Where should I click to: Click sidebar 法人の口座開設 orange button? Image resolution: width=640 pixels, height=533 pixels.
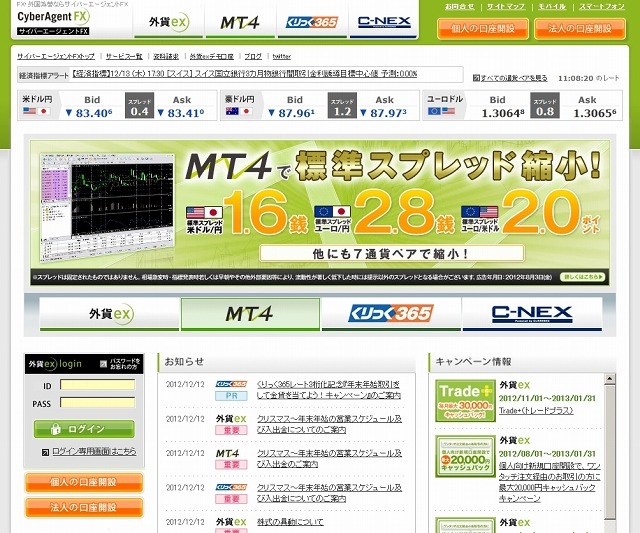point(84,508)
